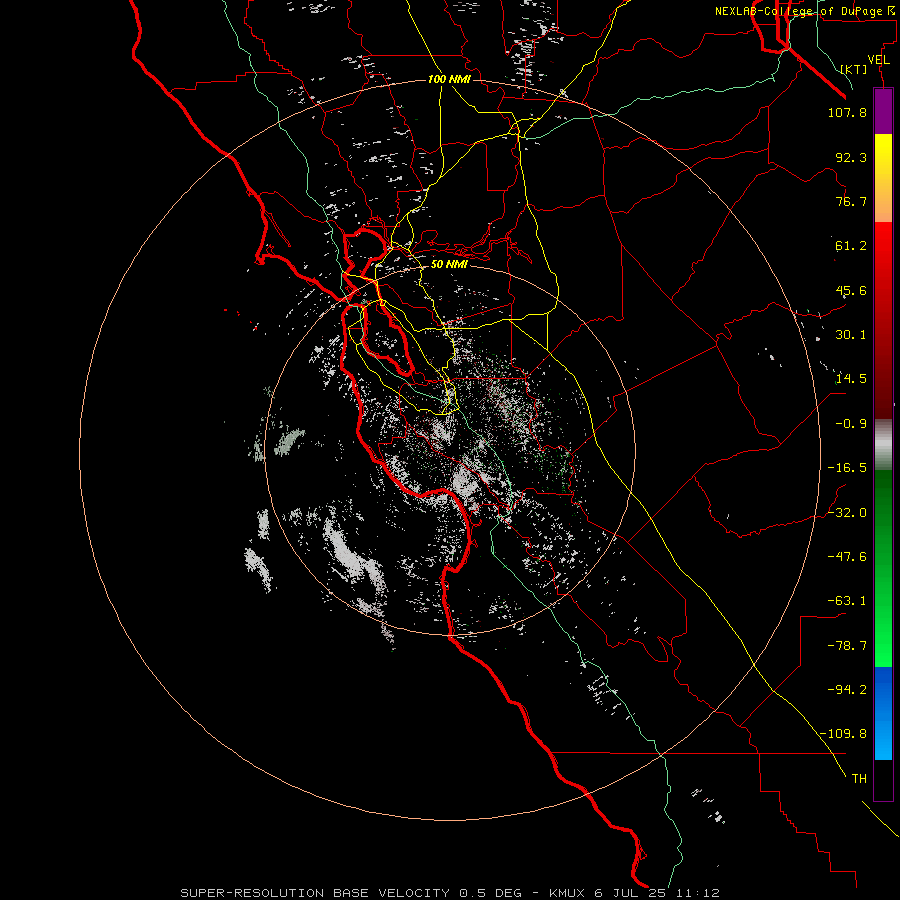Image resolution: width=900 pixels, height=900 pixels.
Task: Click the green segment of the color bar
Action: coord(883,568)
